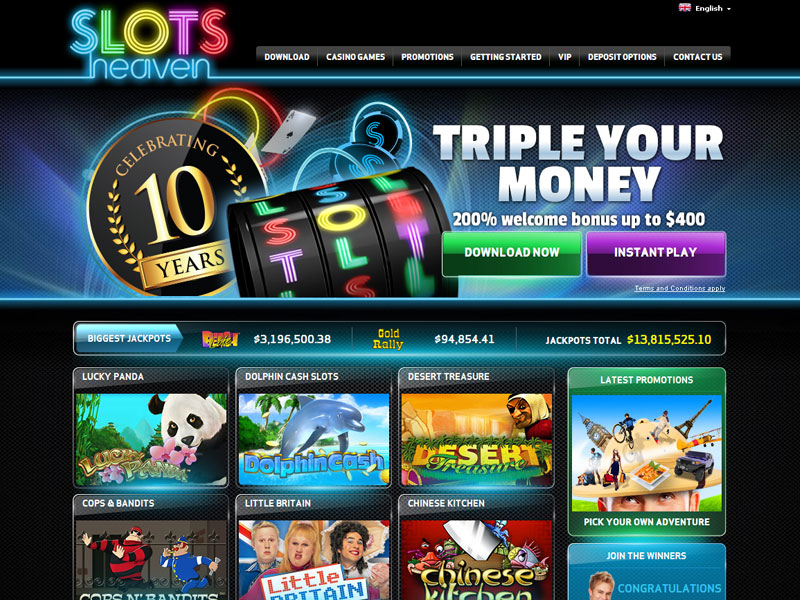Open the Download menu item
The width and height of the screenshot is (800, 600).
[x=287, y=57]
